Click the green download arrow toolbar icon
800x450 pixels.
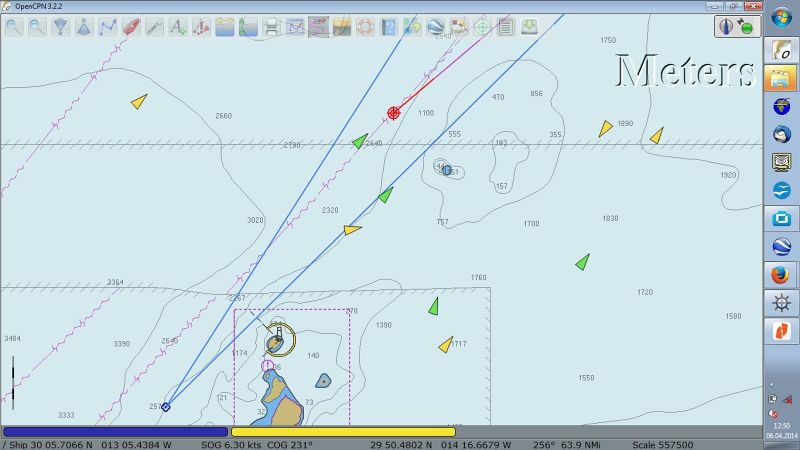529,28
